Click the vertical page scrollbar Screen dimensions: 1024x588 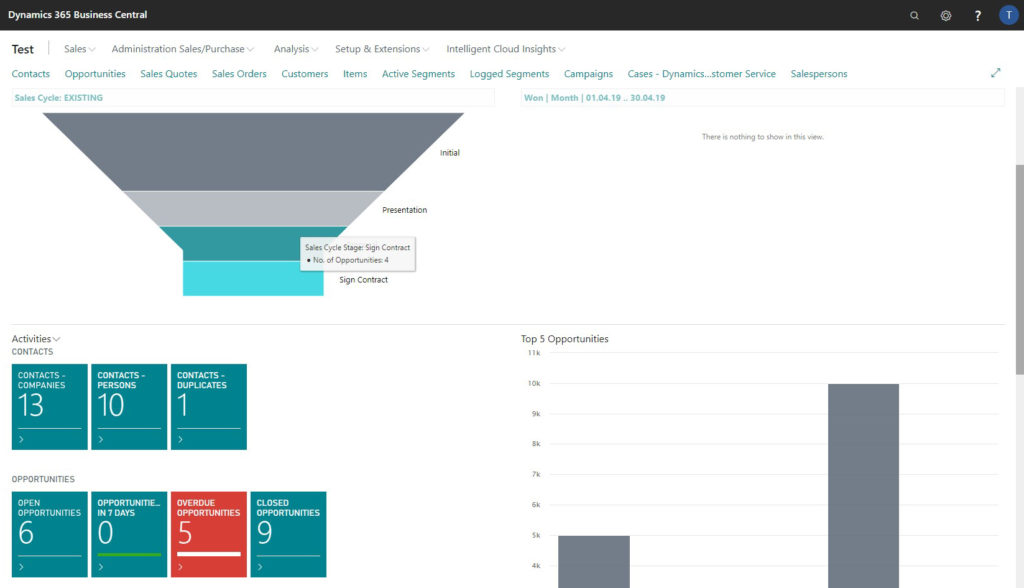coord(1019,269)
